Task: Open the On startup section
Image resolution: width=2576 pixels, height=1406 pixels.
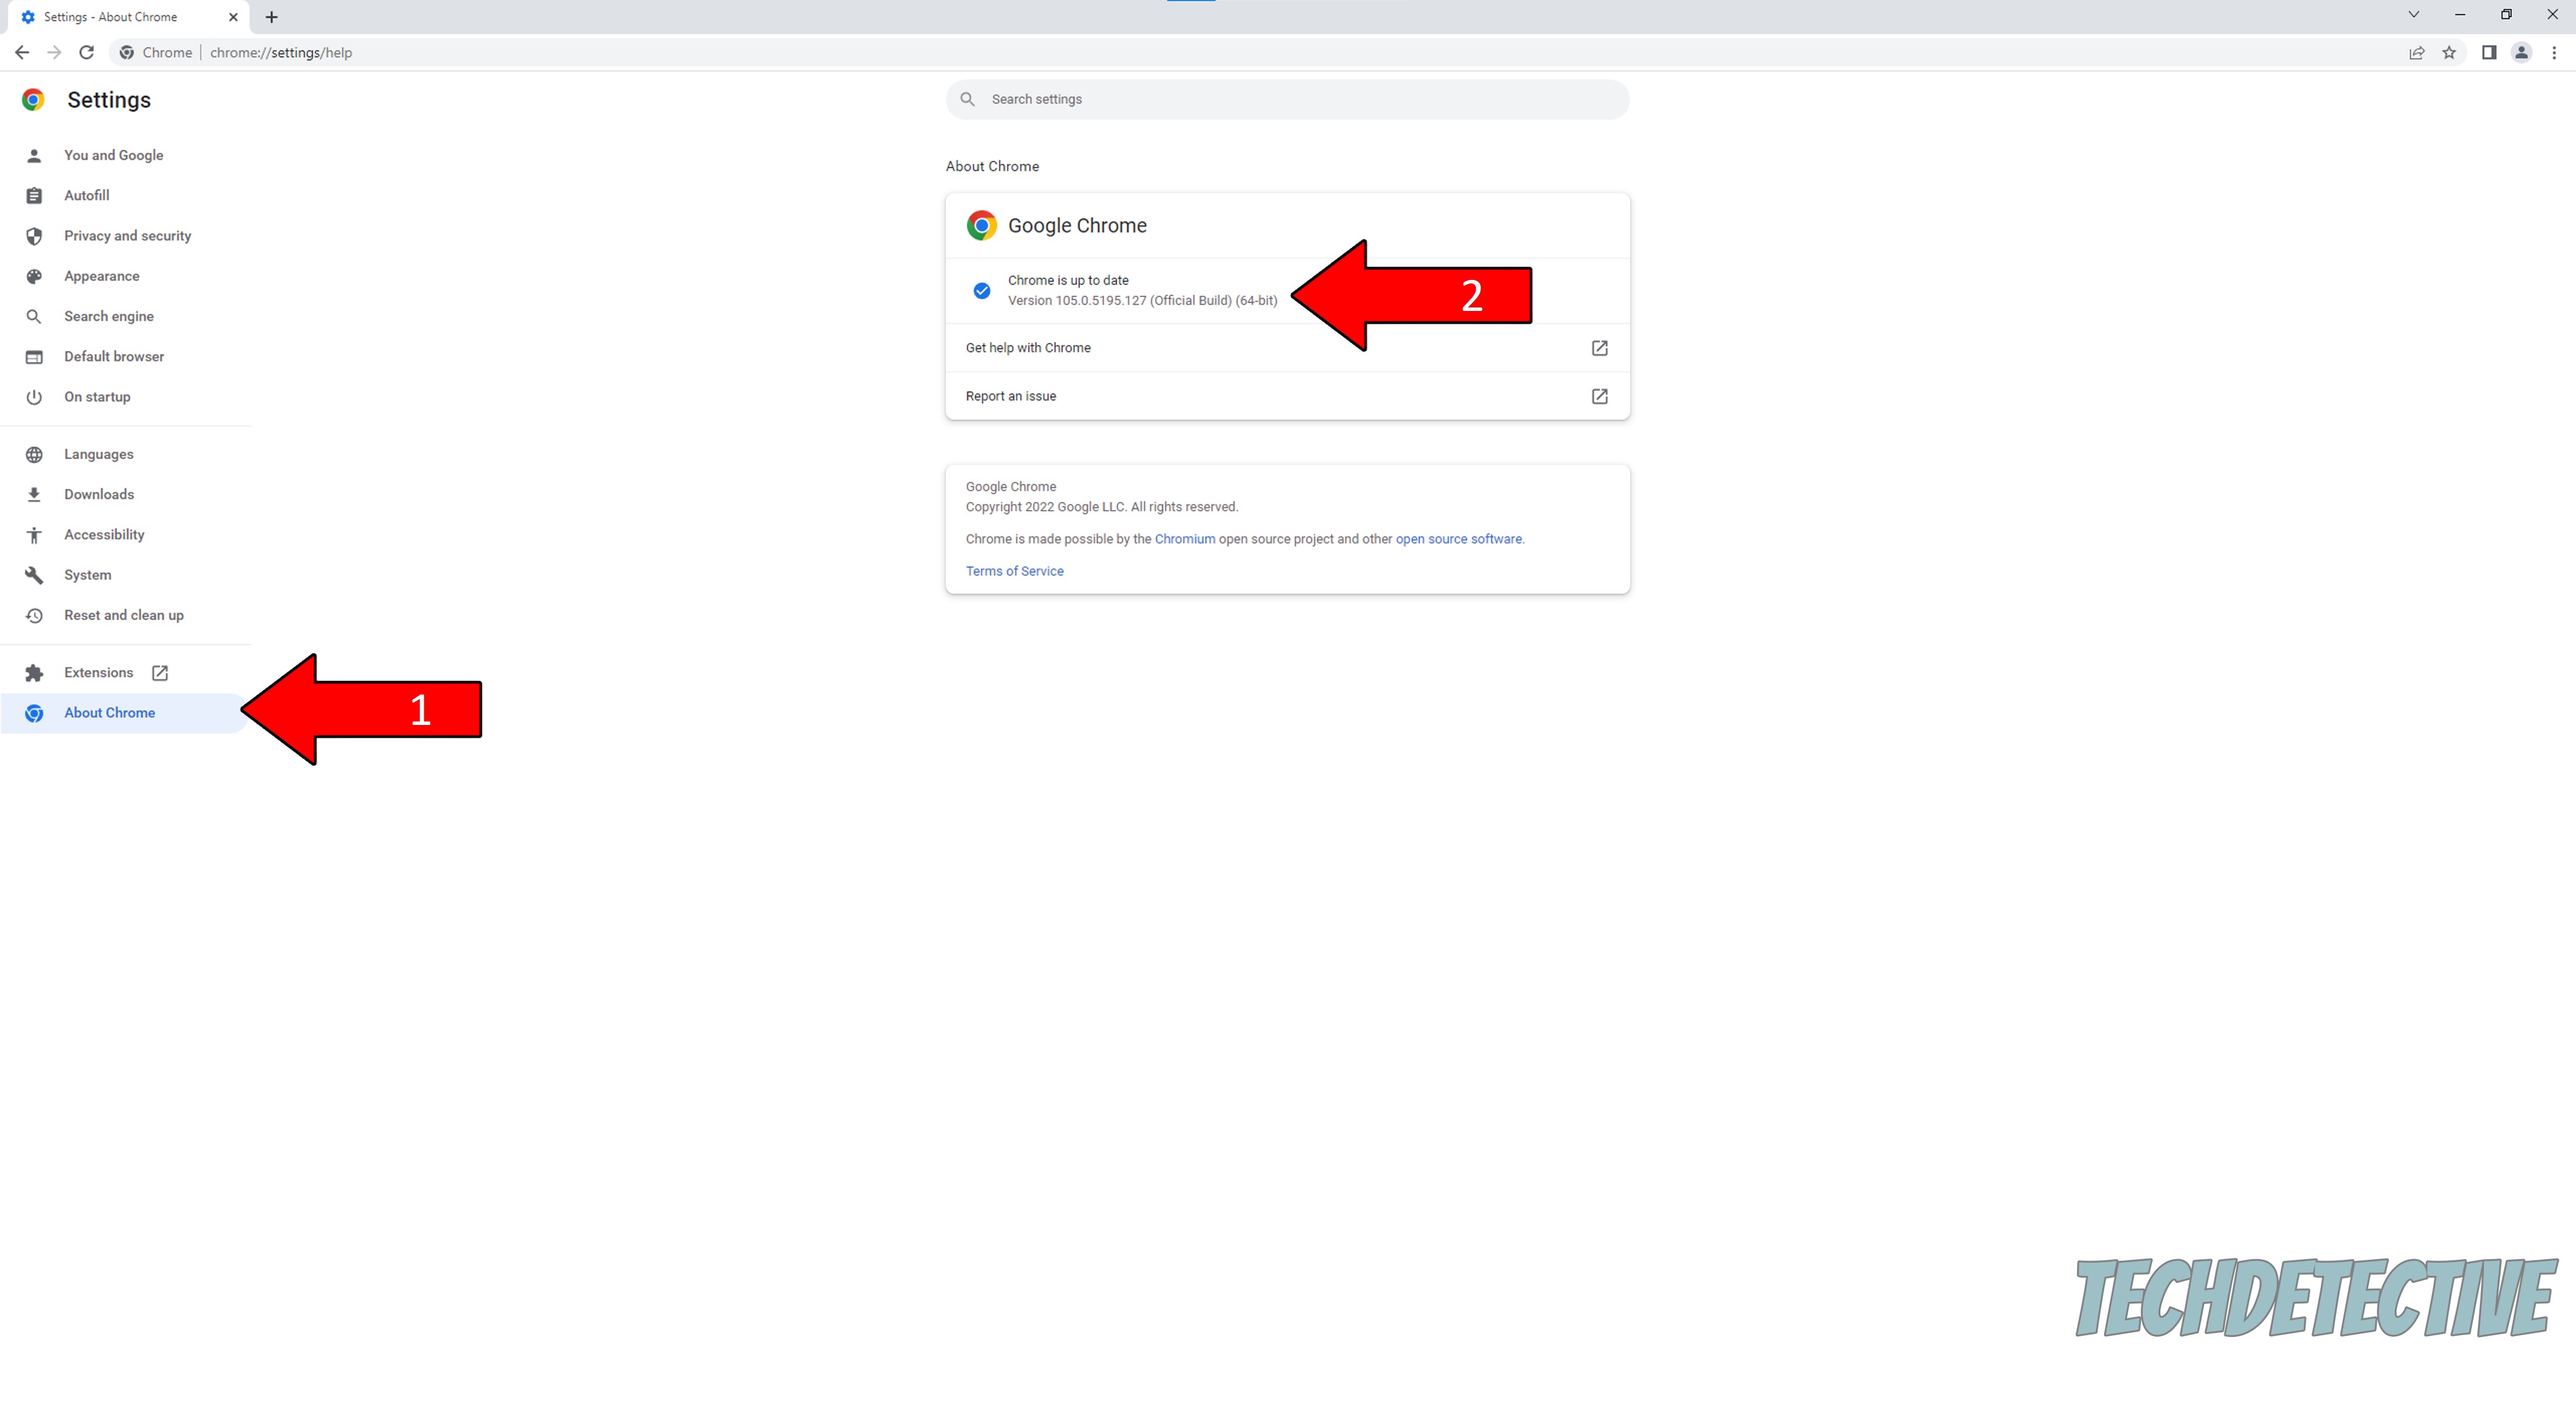Action: coord(97,396)
